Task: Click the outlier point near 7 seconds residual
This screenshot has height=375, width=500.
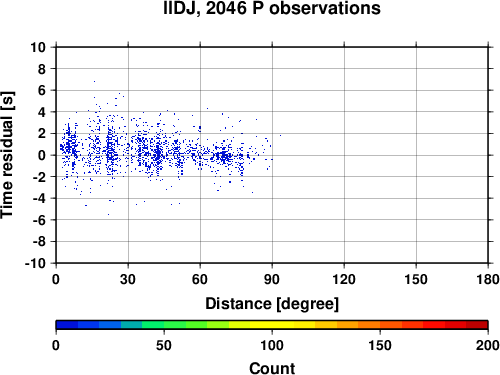Action: point(94,81)
